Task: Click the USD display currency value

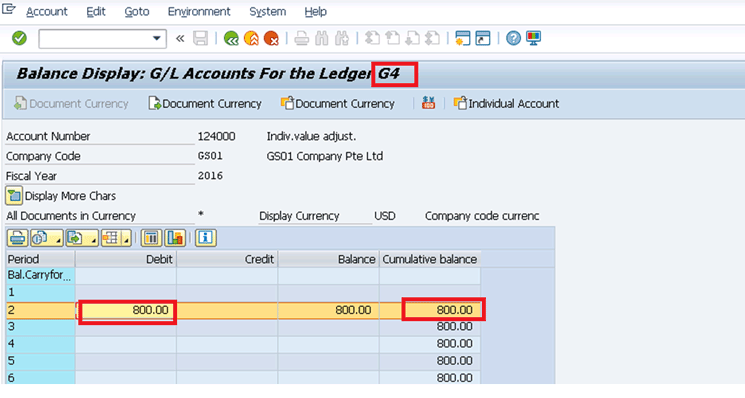Action: click(x=385, y=216)
